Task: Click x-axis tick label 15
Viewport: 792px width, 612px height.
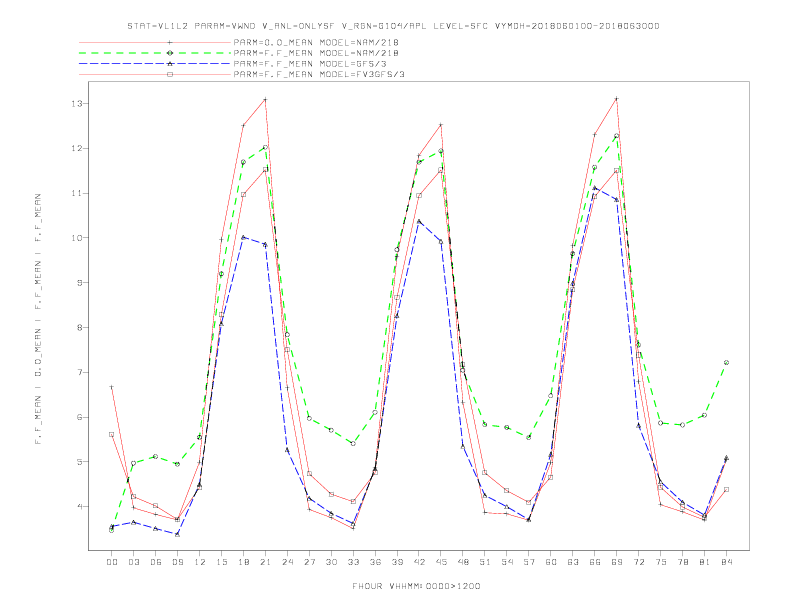Action: [x=221, y=562]
